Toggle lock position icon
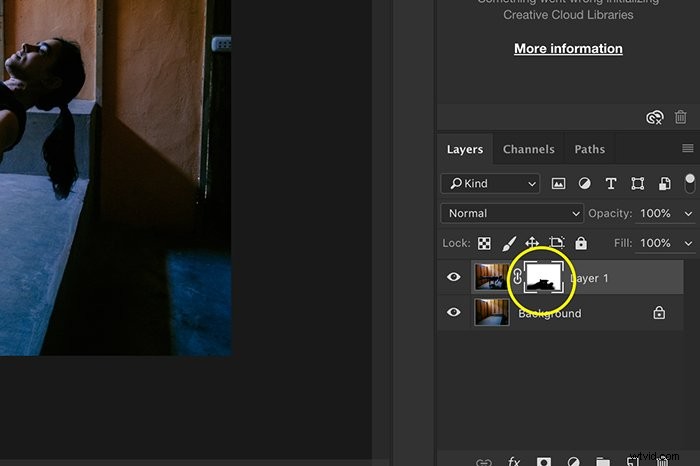 click(x=532, y=243)
